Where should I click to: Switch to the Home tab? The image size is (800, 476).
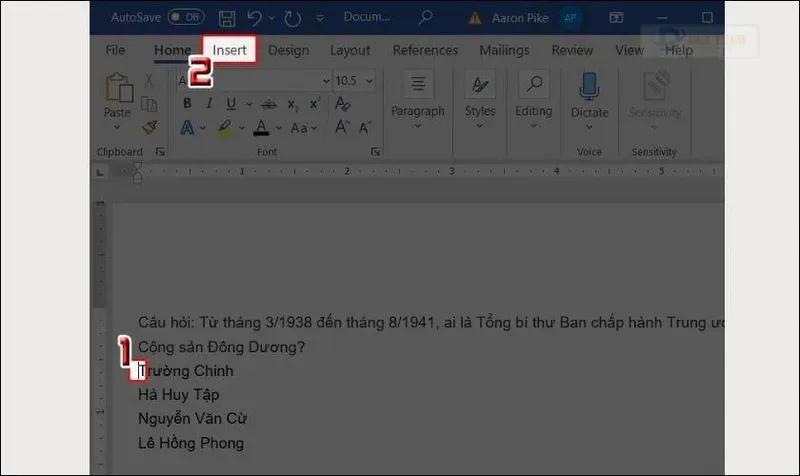coord(172,50)
